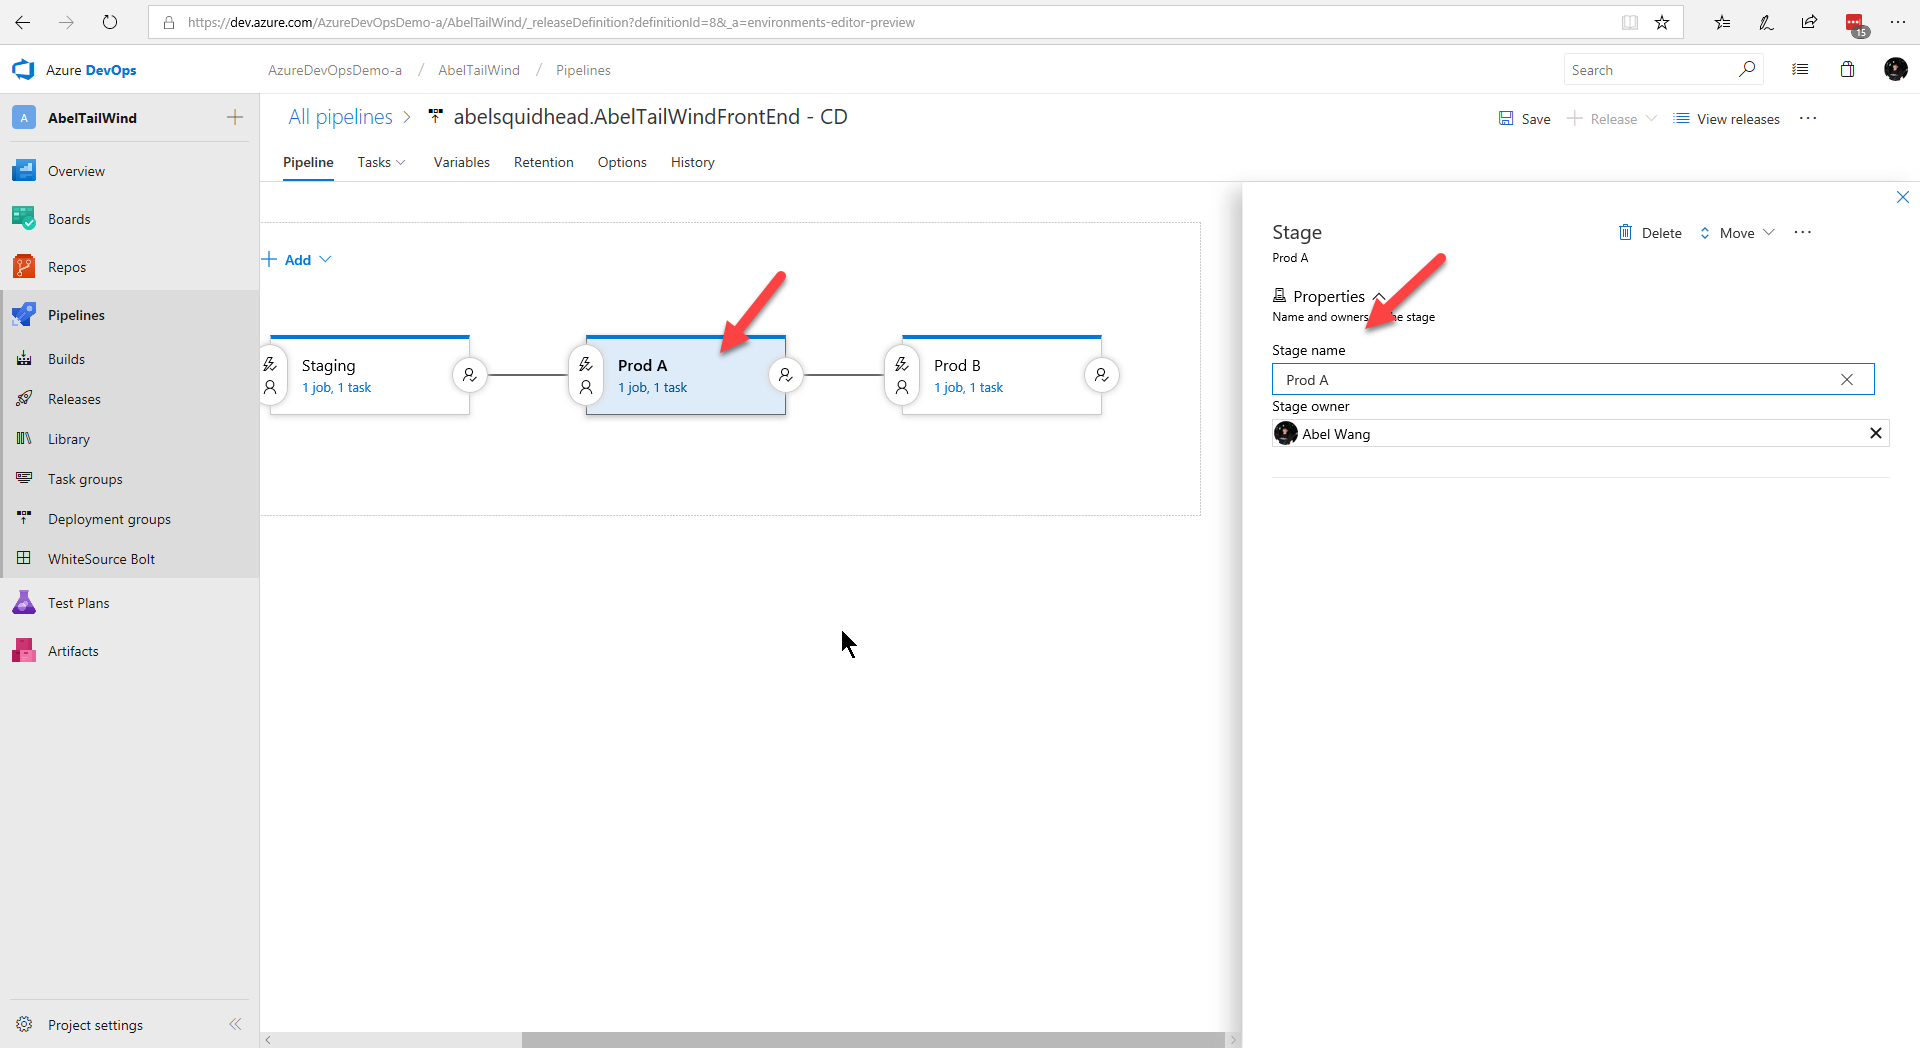The height and width of the screenshot is (1048, 1920).
Task: Collapse the sidebar with double-chevron icon
Action: (235, 1024)
